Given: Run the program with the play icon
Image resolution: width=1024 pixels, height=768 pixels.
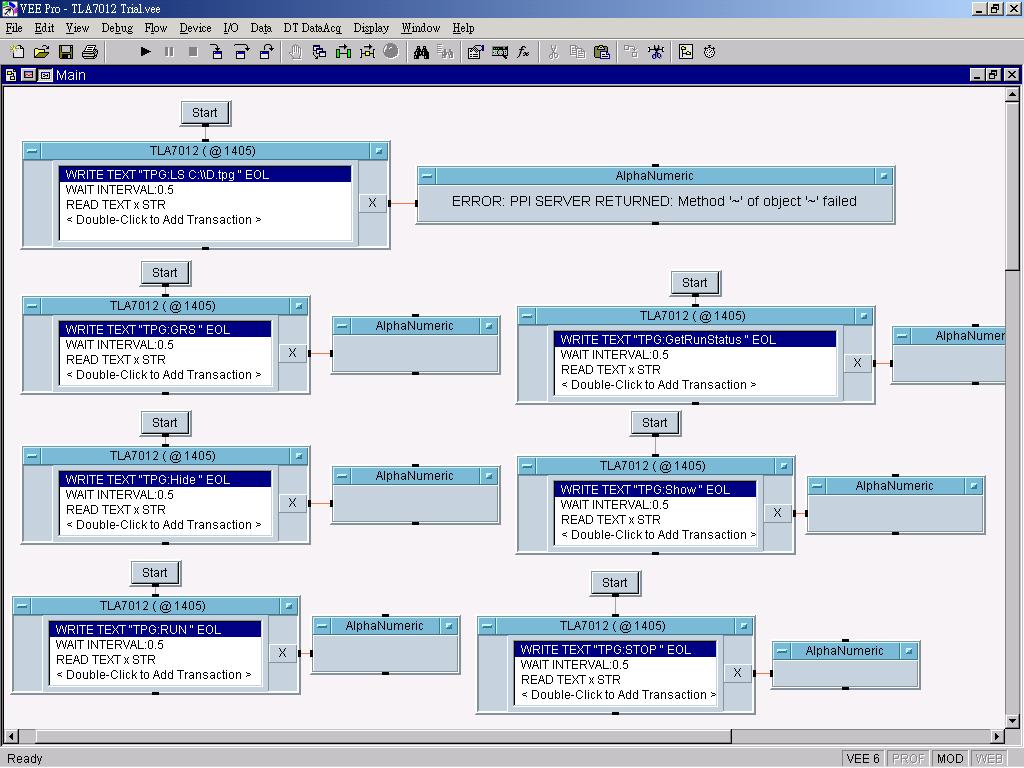Looking at the screenshot, I should (x=145, y=52).
